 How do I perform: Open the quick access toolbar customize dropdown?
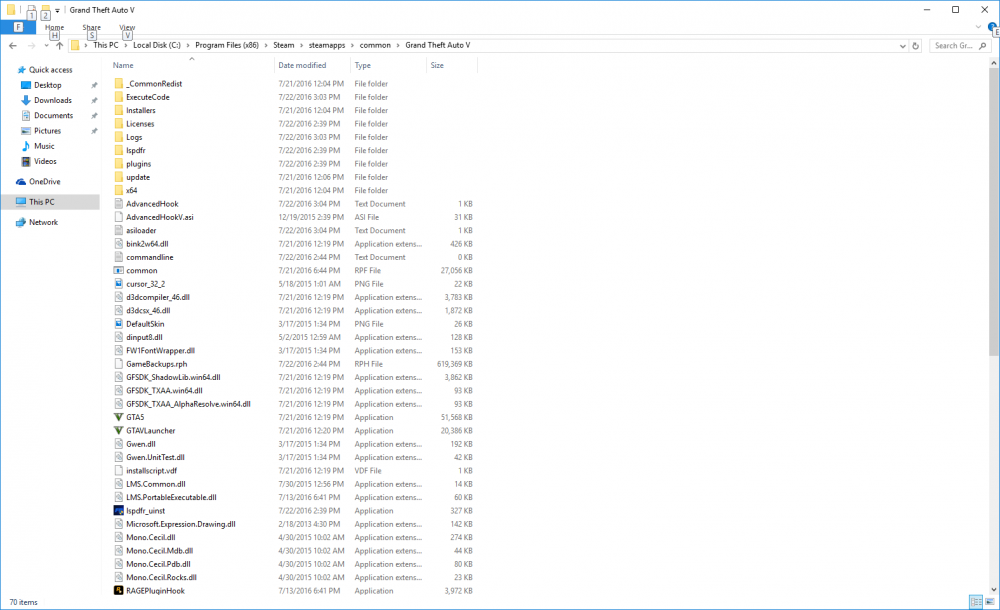pyautogui.click(x=57, y=10)
